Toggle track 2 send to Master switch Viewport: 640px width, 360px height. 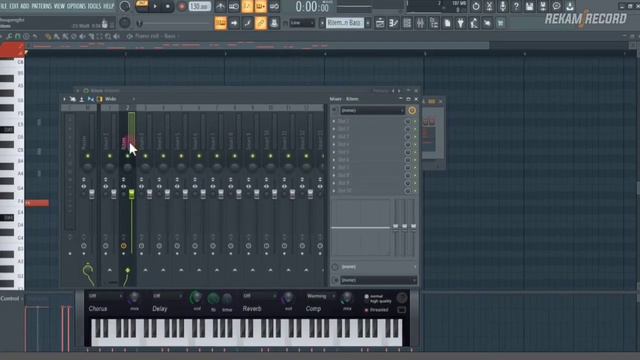click(127, 270)
